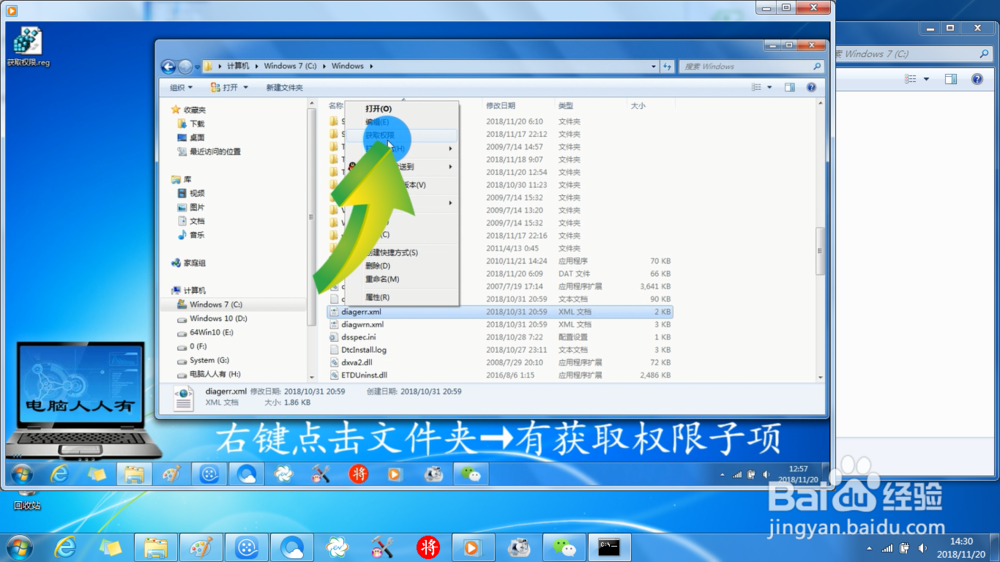Image resolution: width=1000 pixels, height=562 pixels.
Task: Select the dxva2.dll file row
Action: click(x=500, y=362)
